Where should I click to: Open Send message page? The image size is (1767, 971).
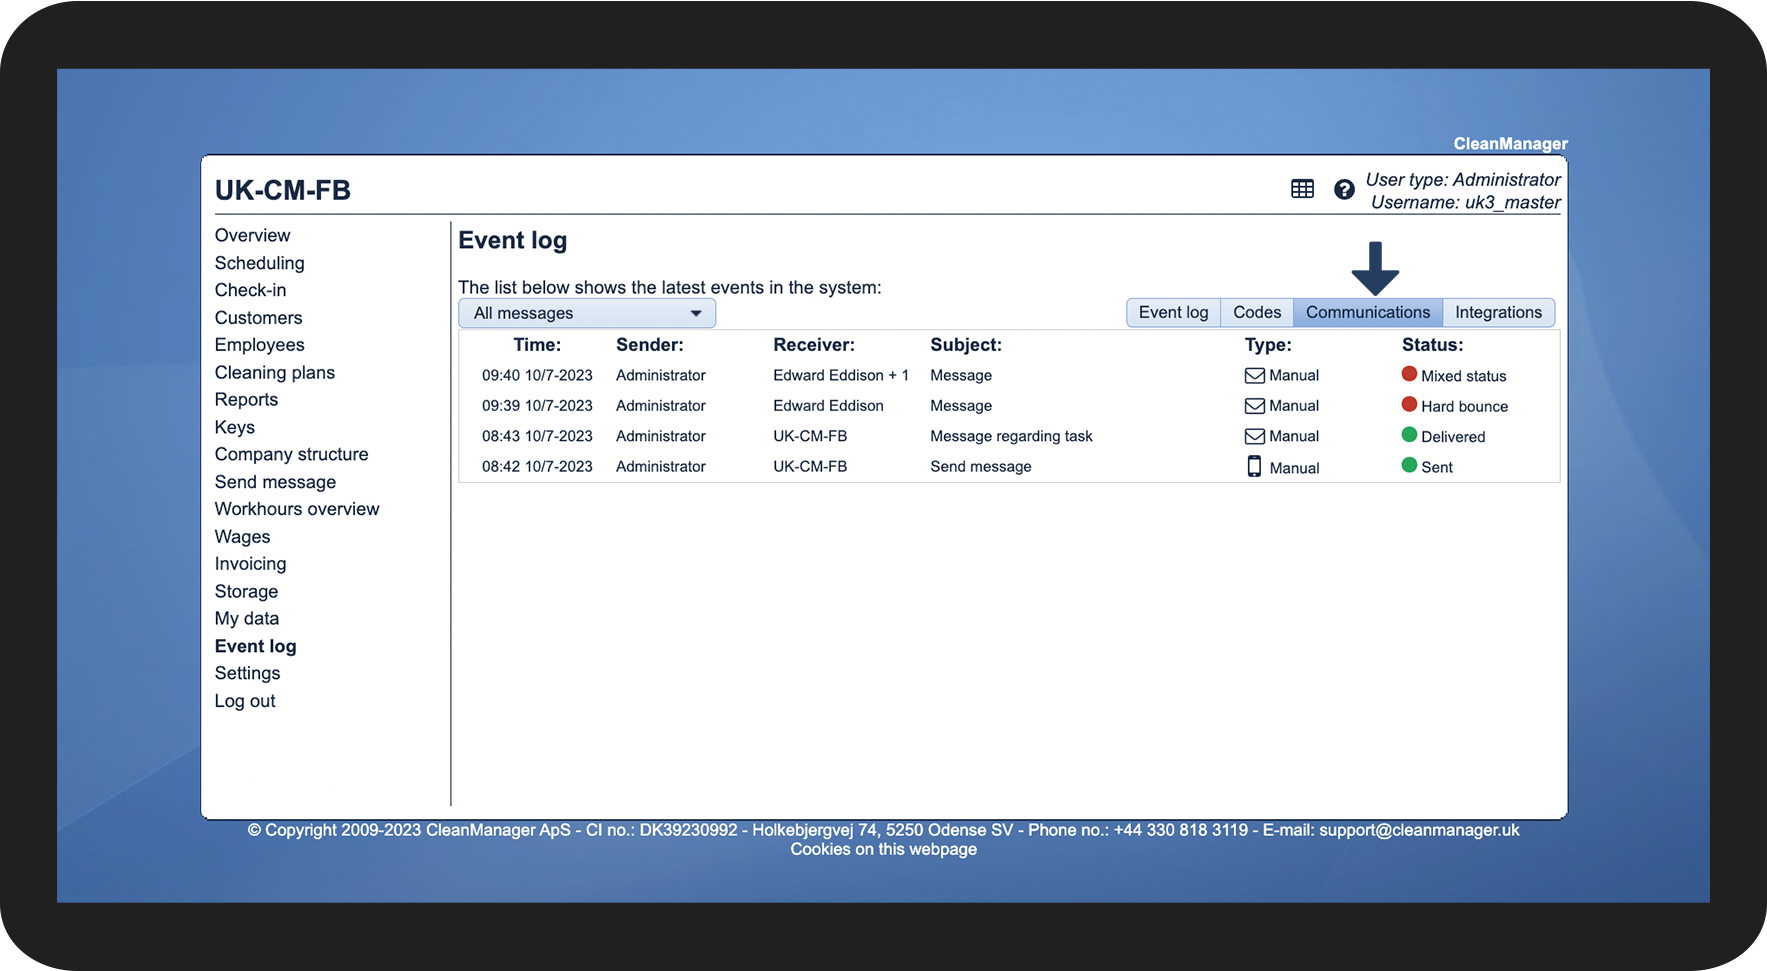[x=275, y=482]
